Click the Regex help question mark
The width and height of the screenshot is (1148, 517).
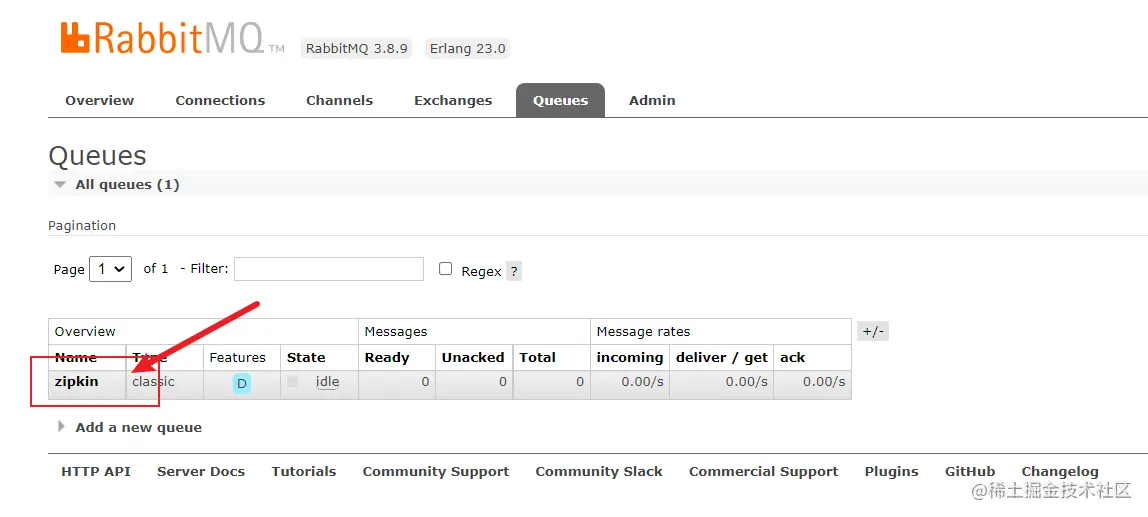514,271
